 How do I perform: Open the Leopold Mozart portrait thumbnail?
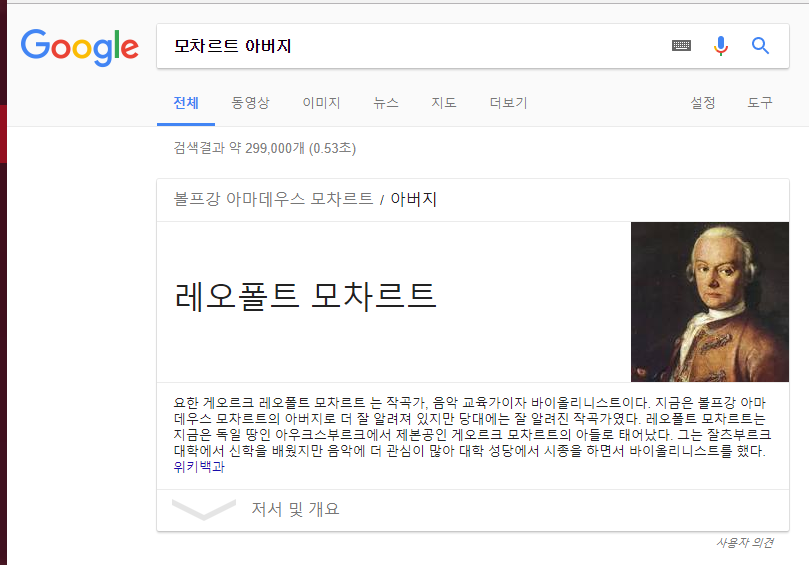click(x=709, y=302)
